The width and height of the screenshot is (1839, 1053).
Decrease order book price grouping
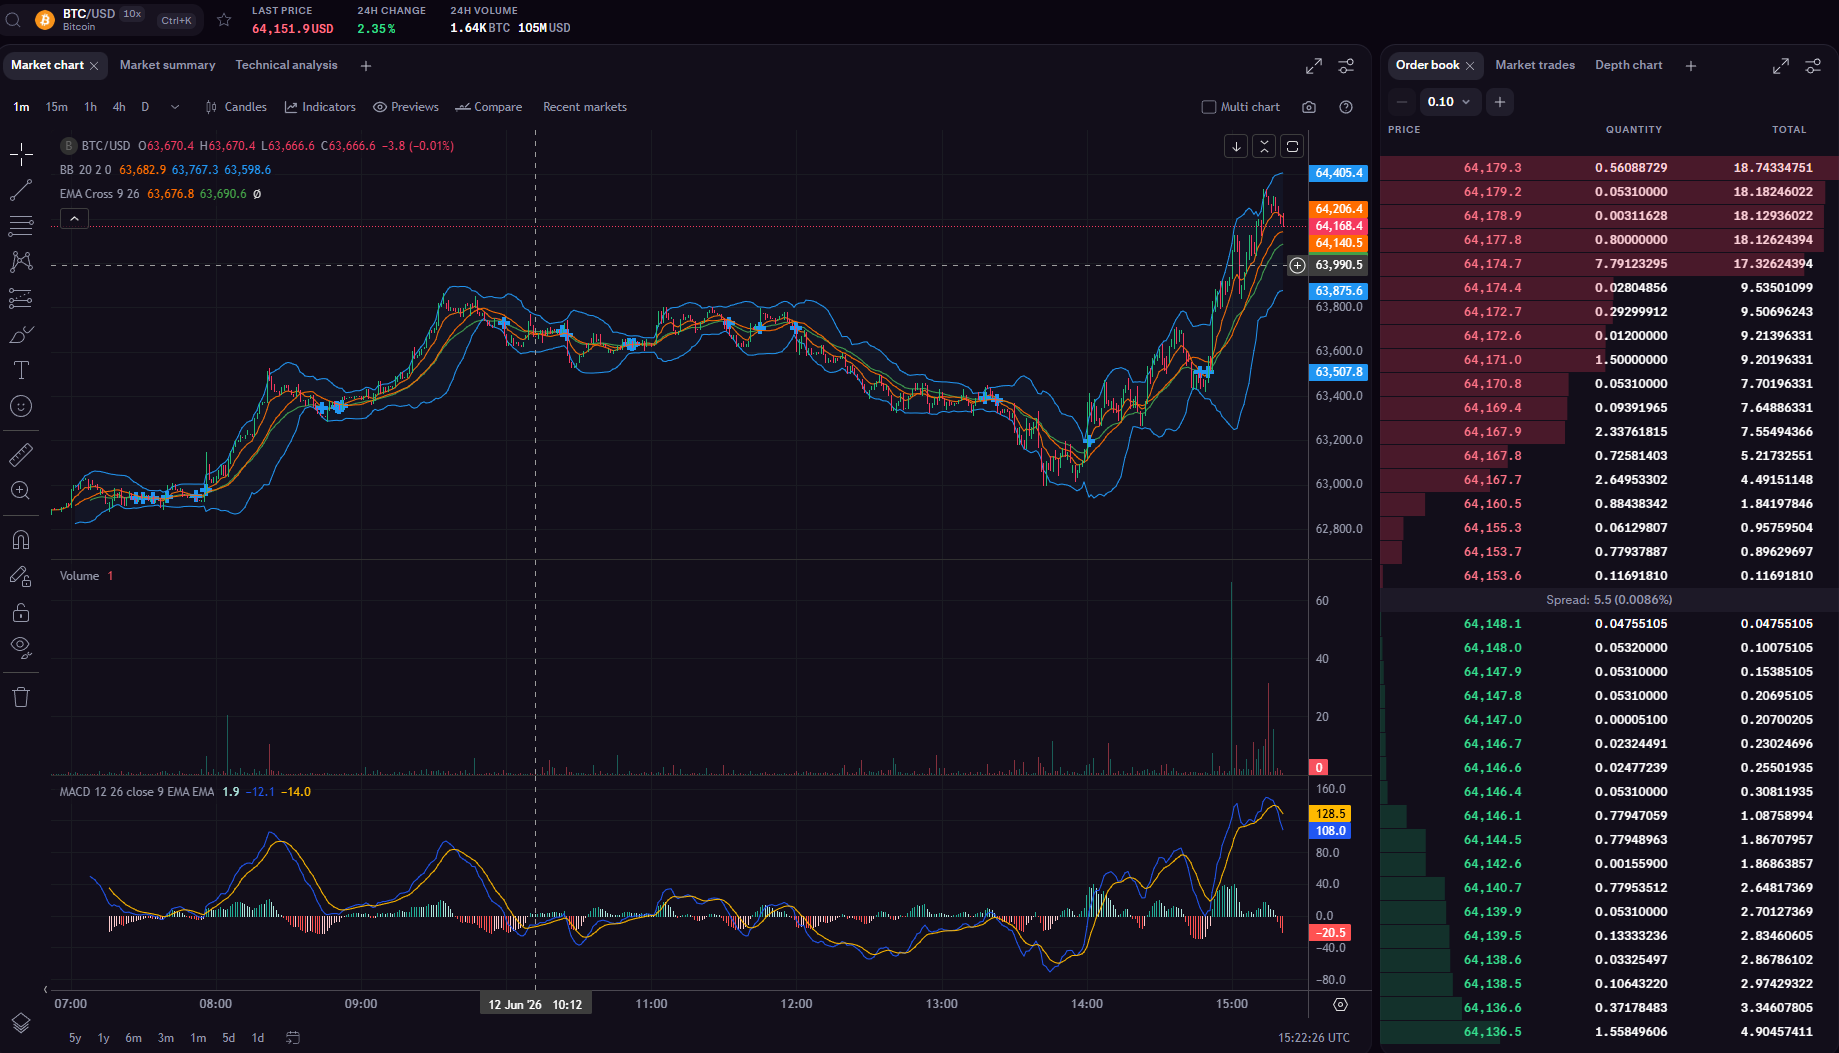tap(1402, 102)
